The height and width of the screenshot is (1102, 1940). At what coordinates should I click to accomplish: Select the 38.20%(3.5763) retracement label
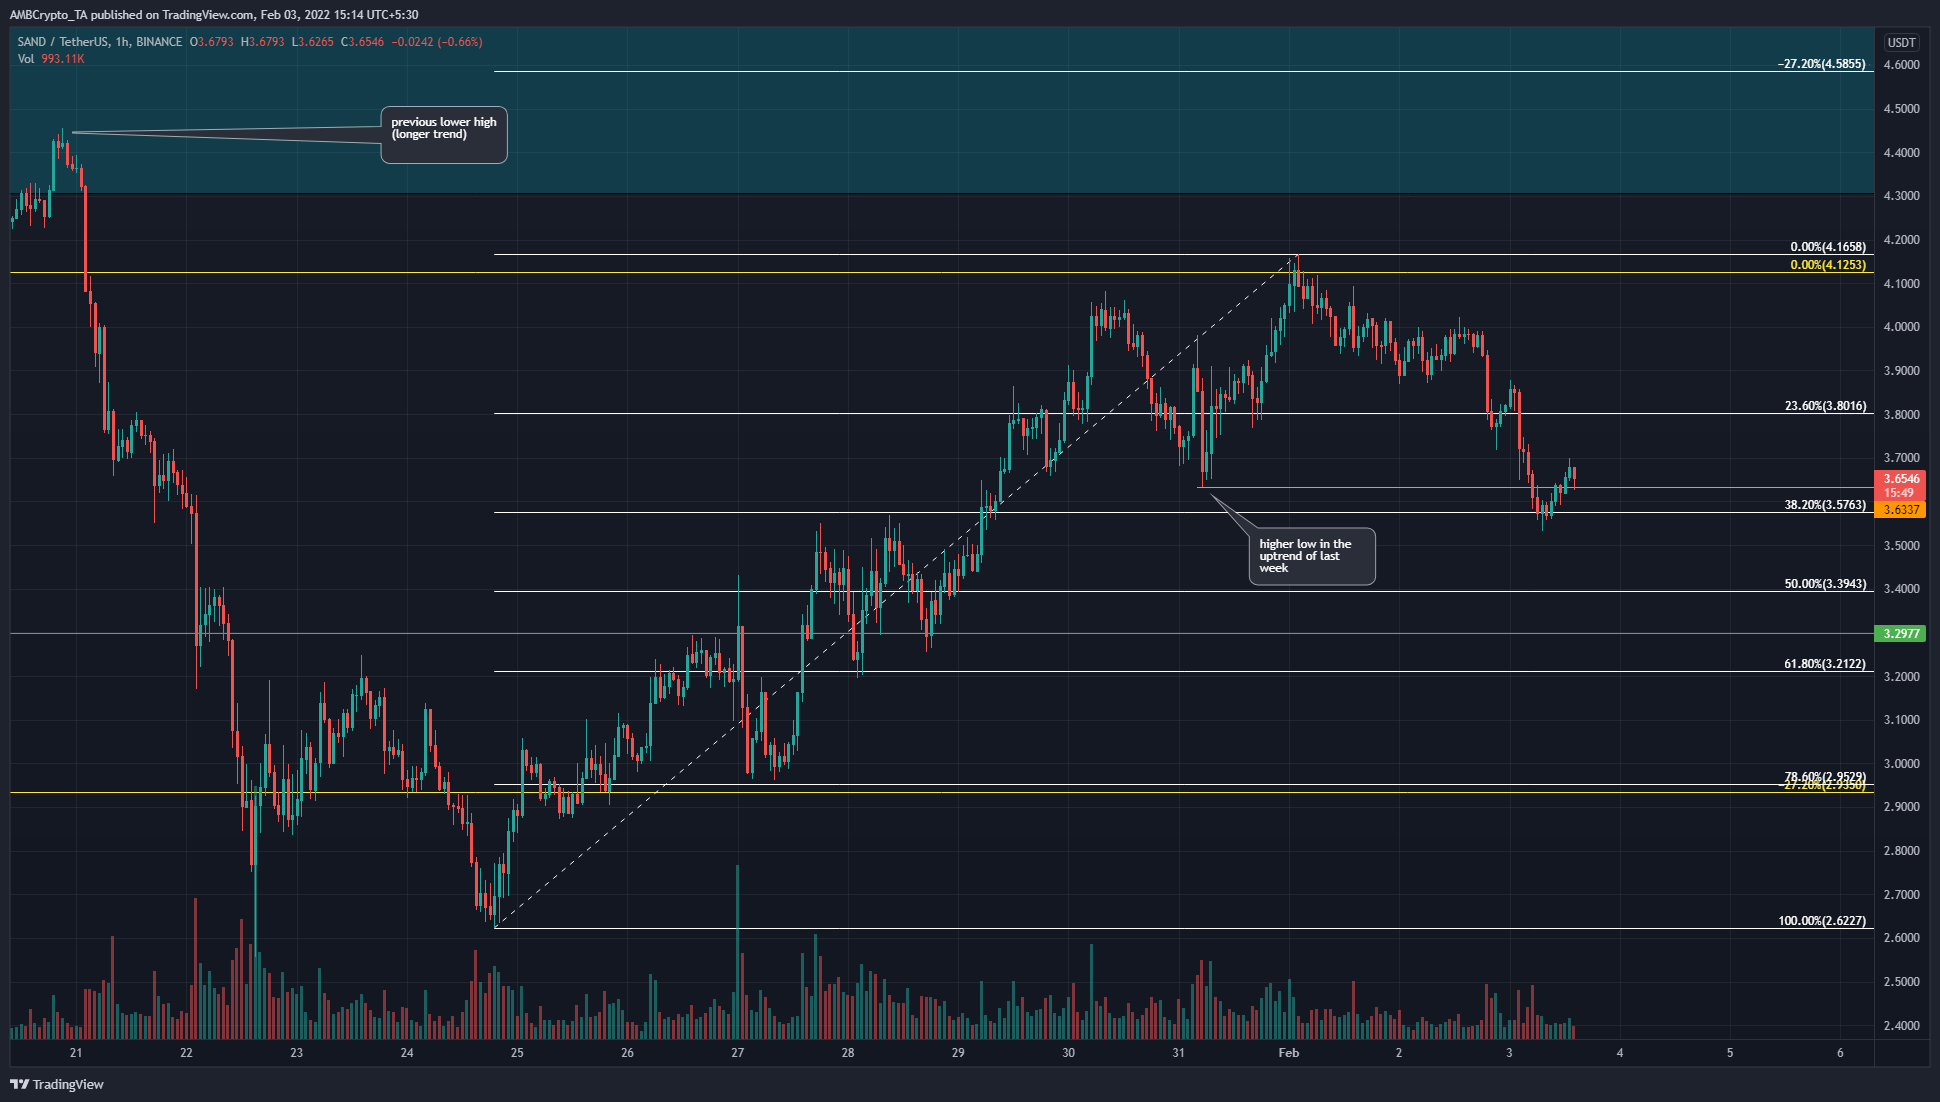coord(1825,505)
